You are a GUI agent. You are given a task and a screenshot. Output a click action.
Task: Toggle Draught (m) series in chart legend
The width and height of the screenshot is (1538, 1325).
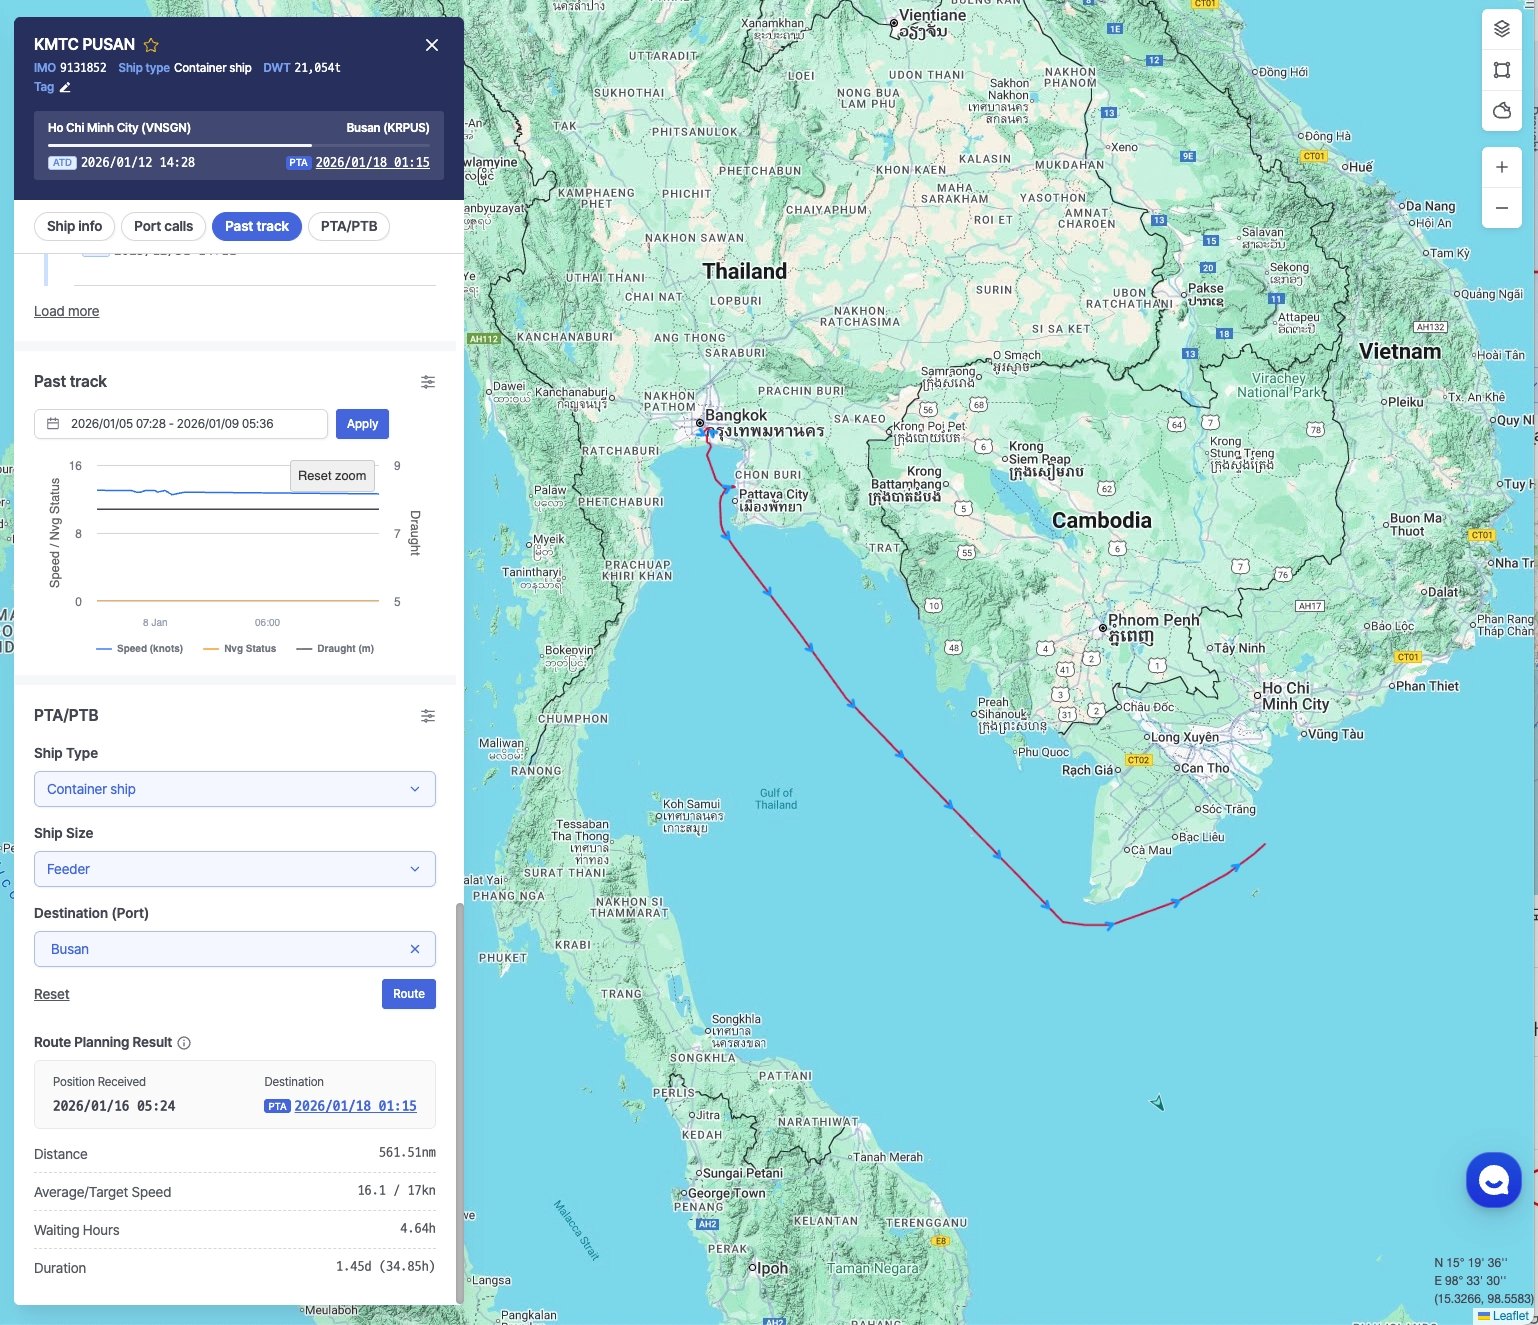[336, 649]
